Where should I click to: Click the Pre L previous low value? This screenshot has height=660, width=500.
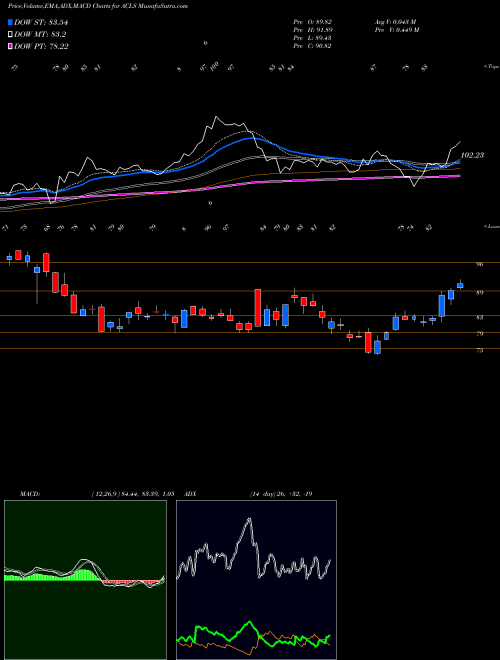[x=312, y=38]
